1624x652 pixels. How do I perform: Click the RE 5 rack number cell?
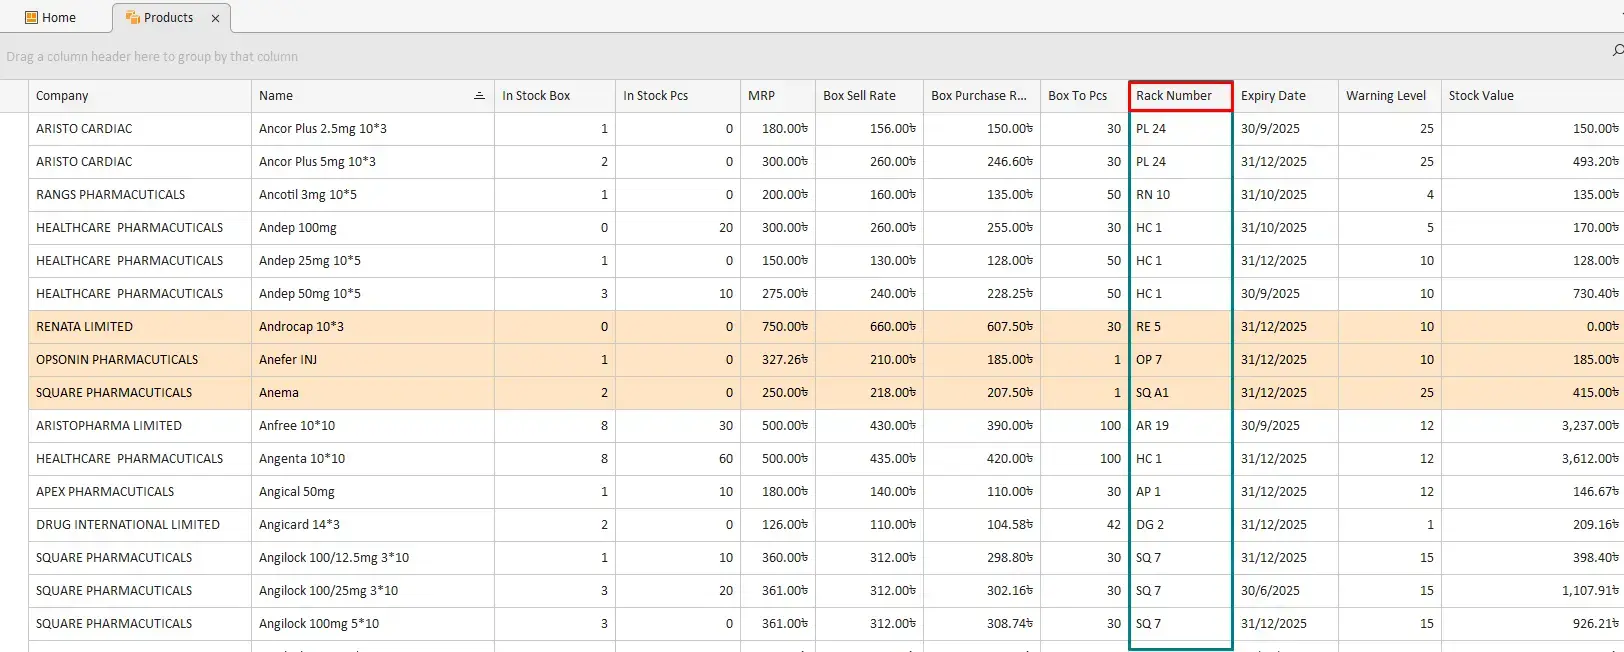(x=1181, y=327)
